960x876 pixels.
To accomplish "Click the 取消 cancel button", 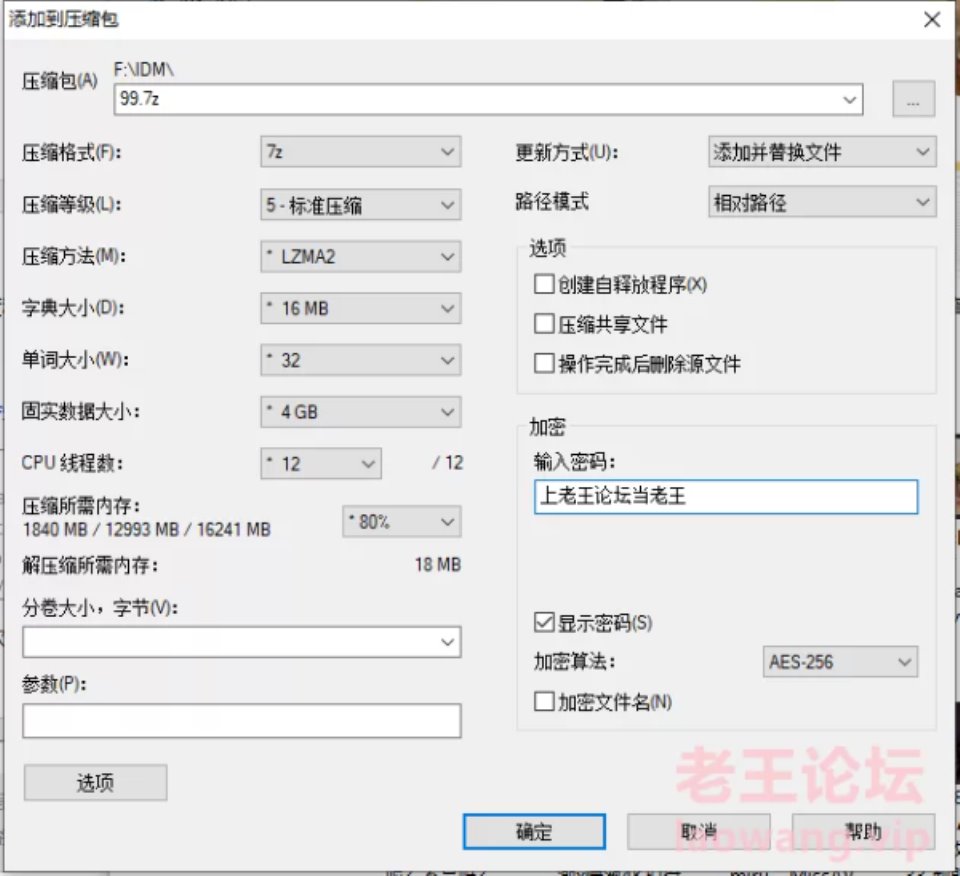I will pos(699,831).
